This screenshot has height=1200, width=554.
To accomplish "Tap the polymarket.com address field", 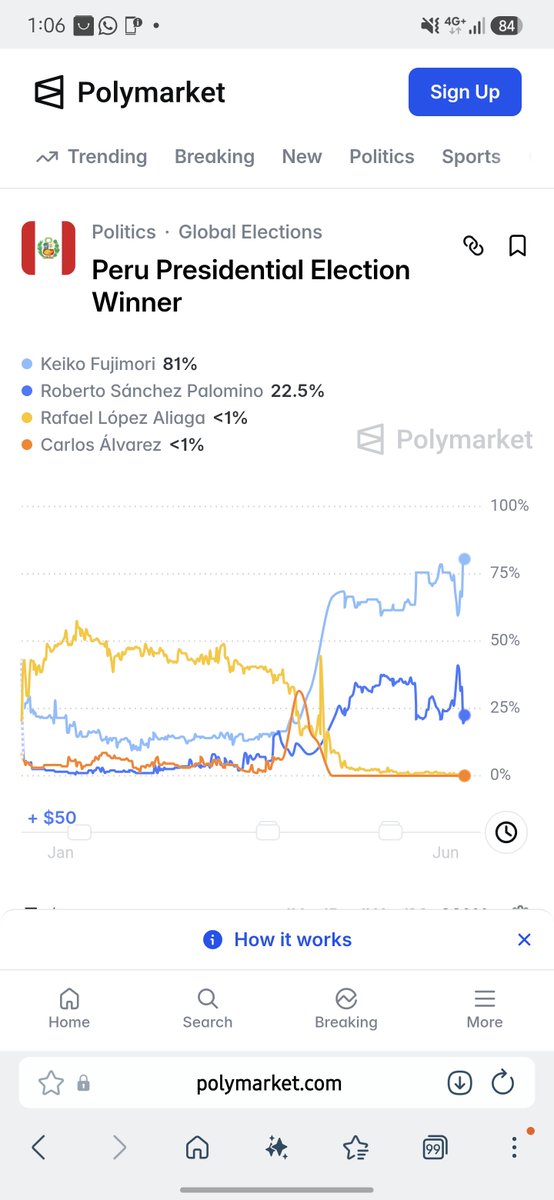I will (267, 1083).
